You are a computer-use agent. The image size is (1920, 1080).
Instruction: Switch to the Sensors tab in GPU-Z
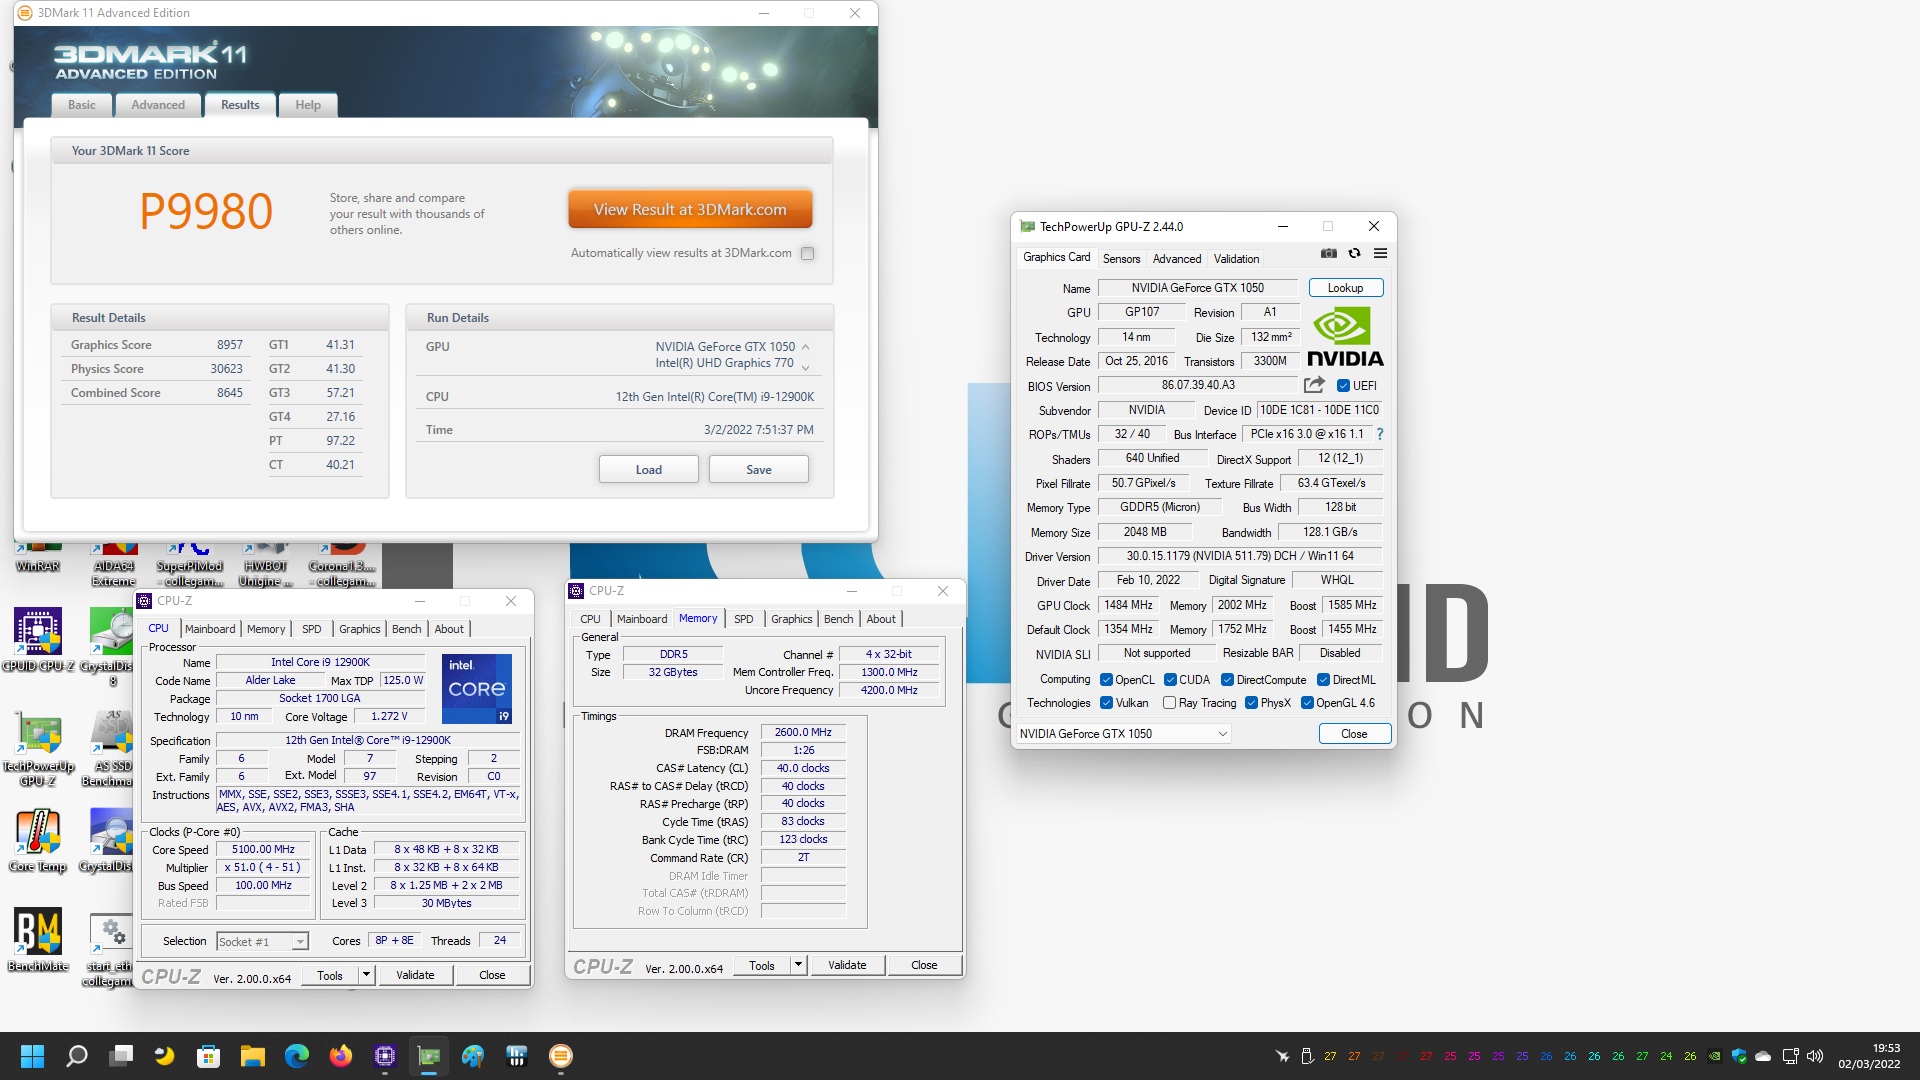point(1121,259)
